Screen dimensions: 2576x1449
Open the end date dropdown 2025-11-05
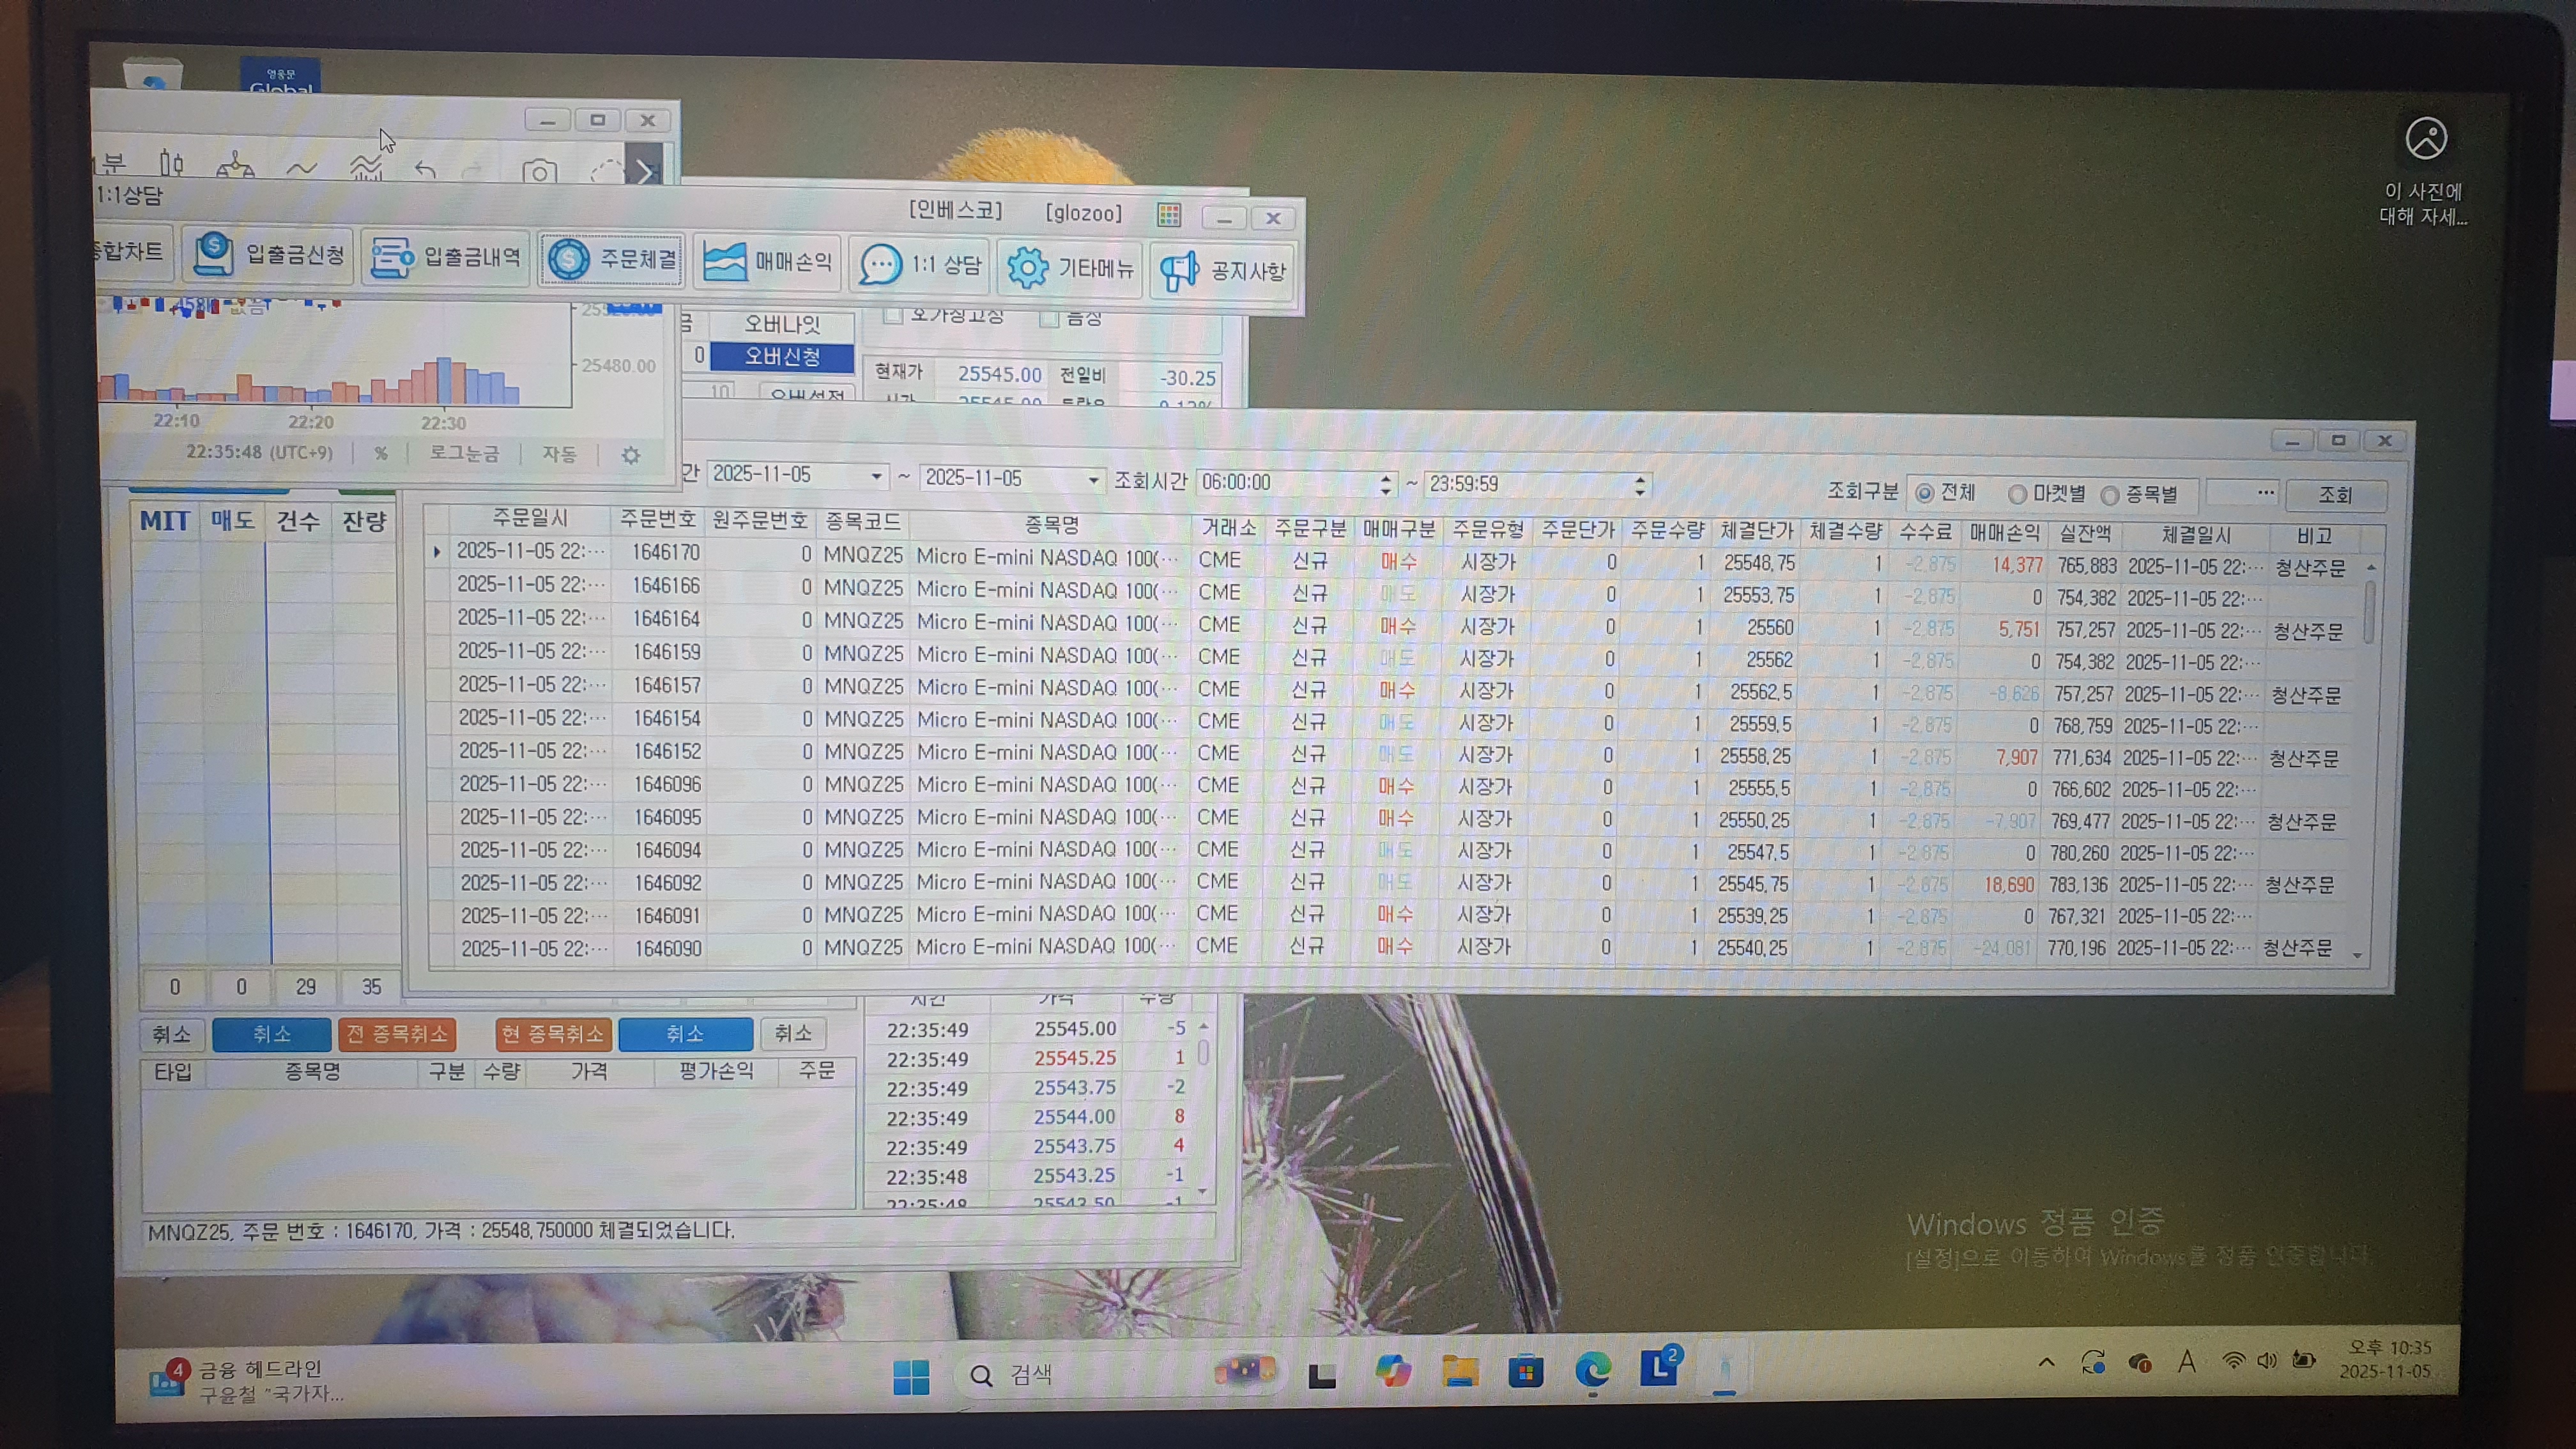[1093, 480]
